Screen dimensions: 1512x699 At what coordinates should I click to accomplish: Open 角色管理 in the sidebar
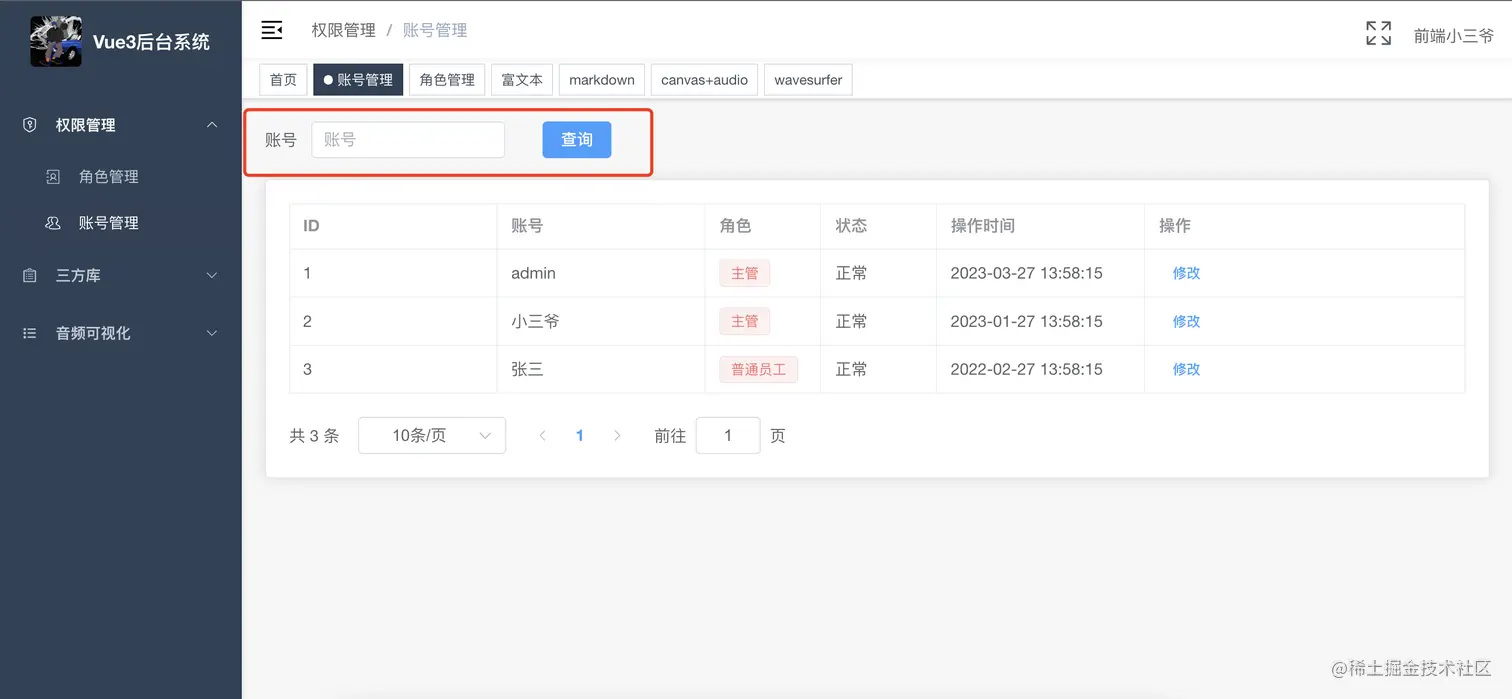(109, 177)
